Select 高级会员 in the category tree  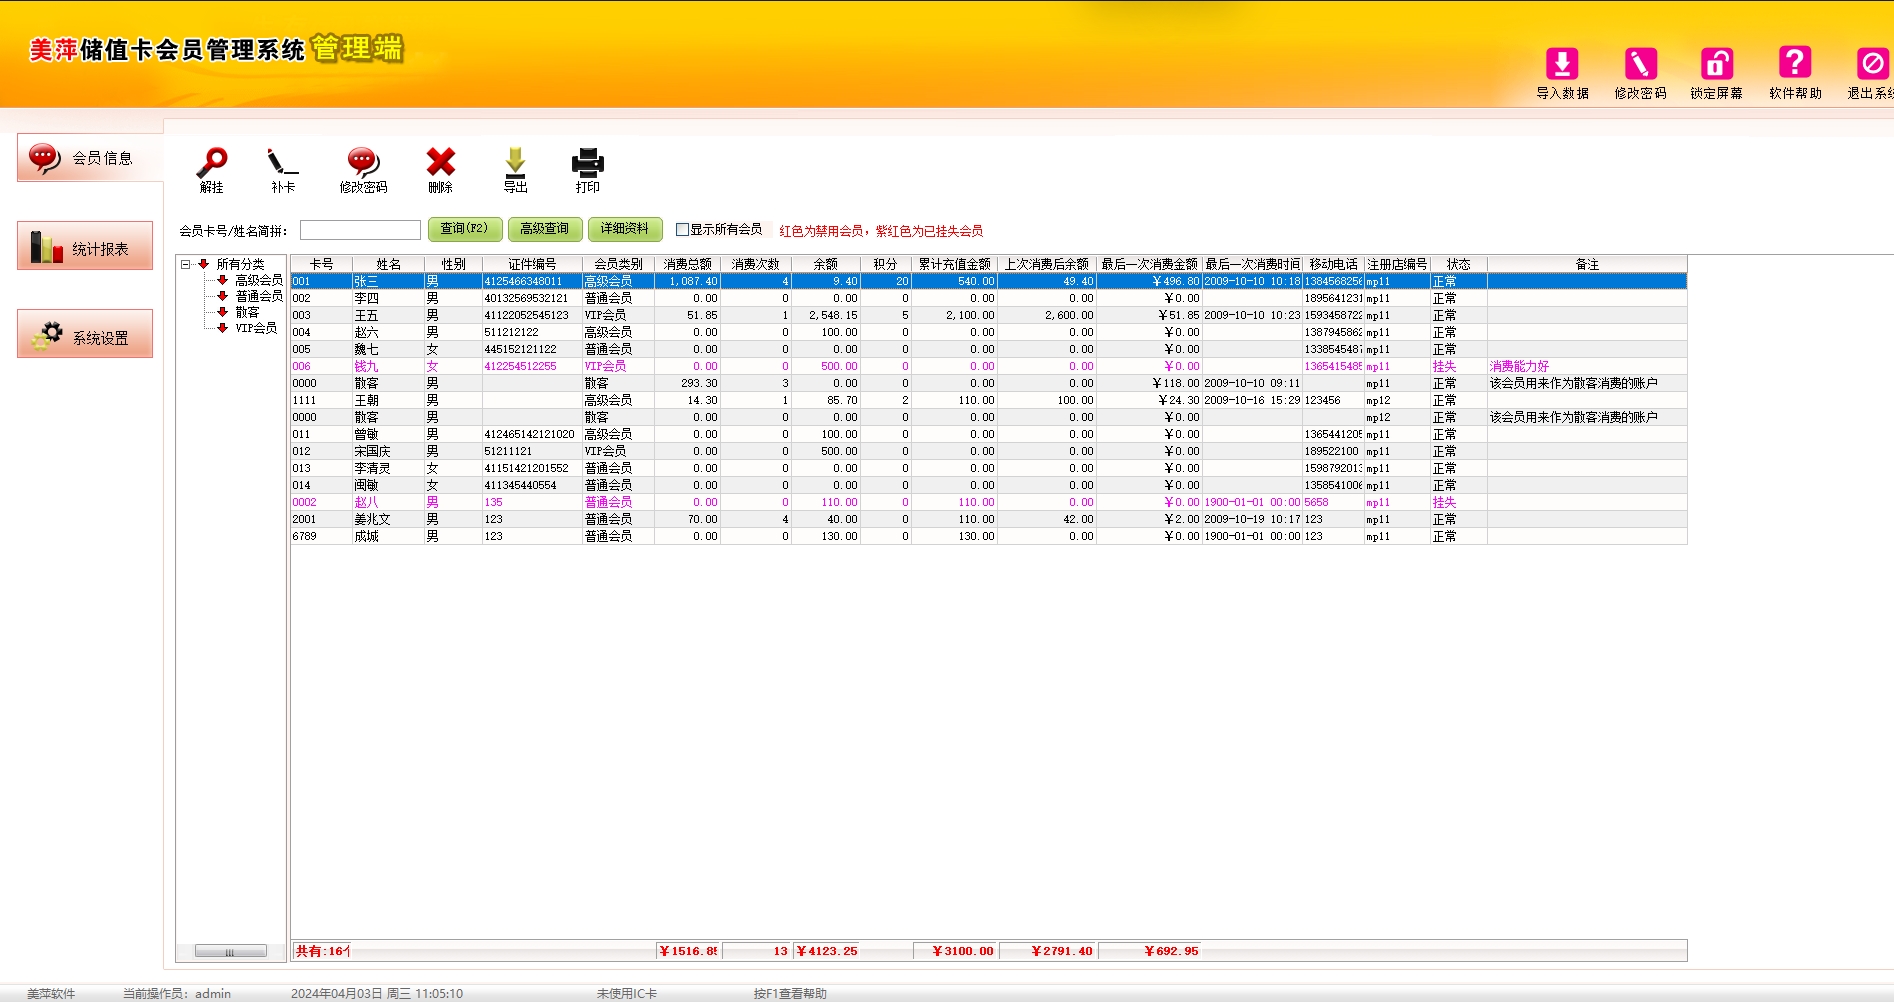coord(258,280)
